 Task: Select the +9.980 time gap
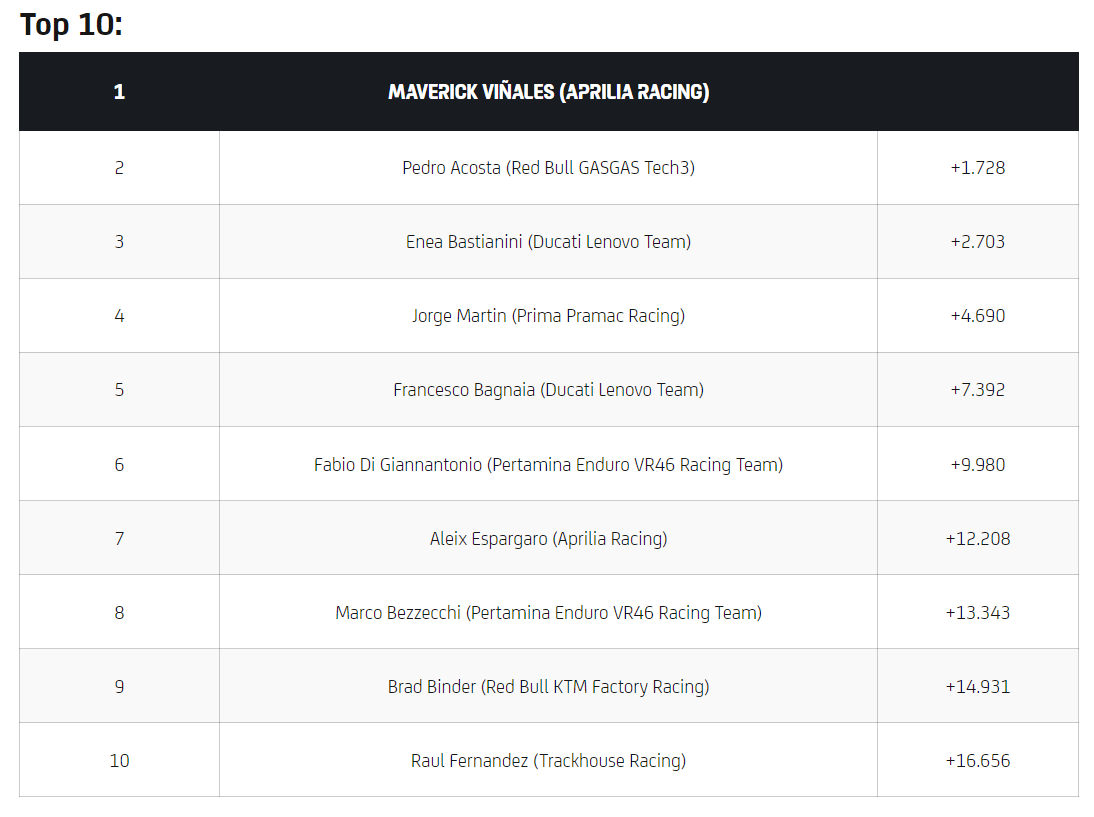[977, 464]
